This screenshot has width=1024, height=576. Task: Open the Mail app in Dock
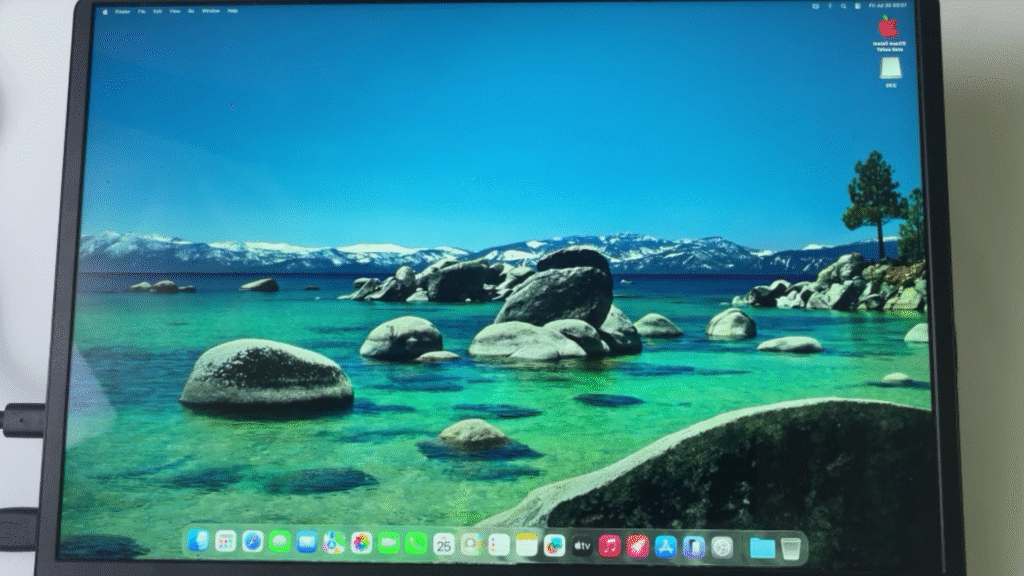307,542
